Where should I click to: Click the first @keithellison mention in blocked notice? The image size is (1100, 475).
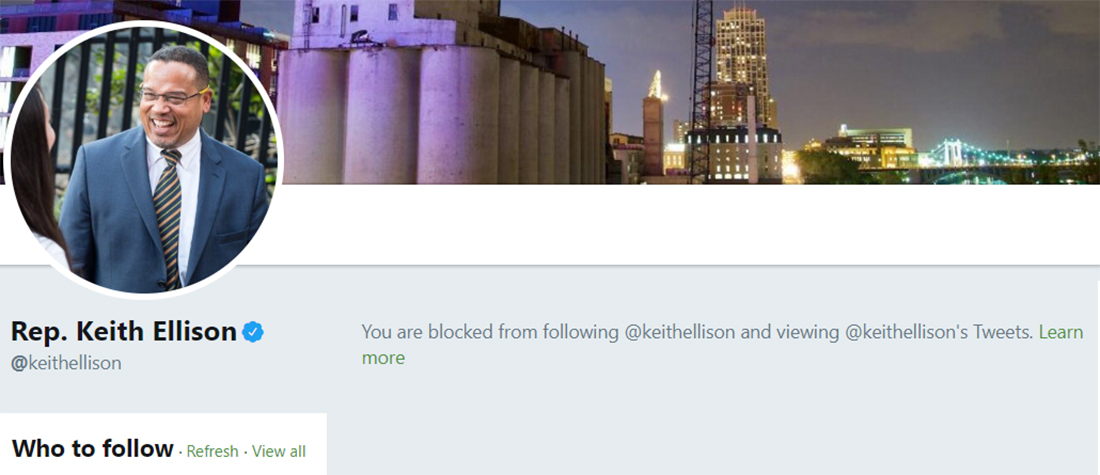680,331
